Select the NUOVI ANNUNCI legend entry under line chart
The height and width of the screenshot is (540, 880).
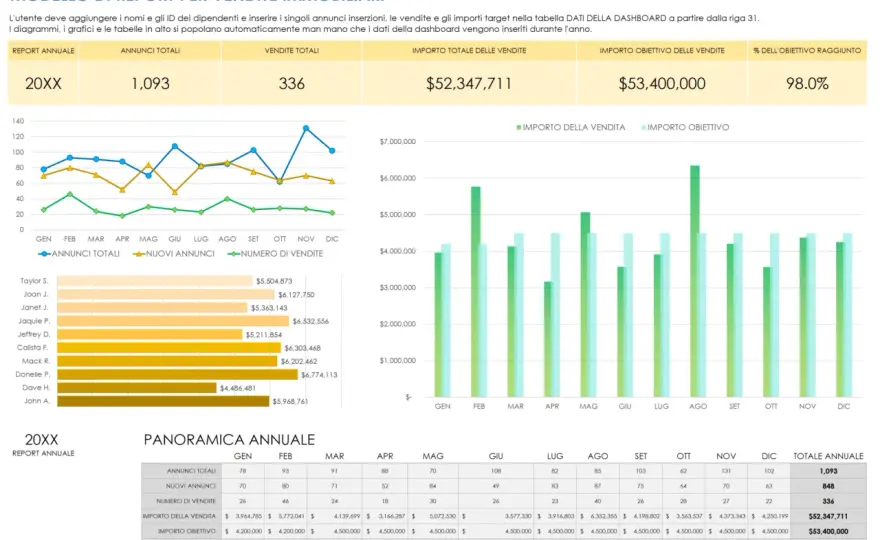pos(173,254)
